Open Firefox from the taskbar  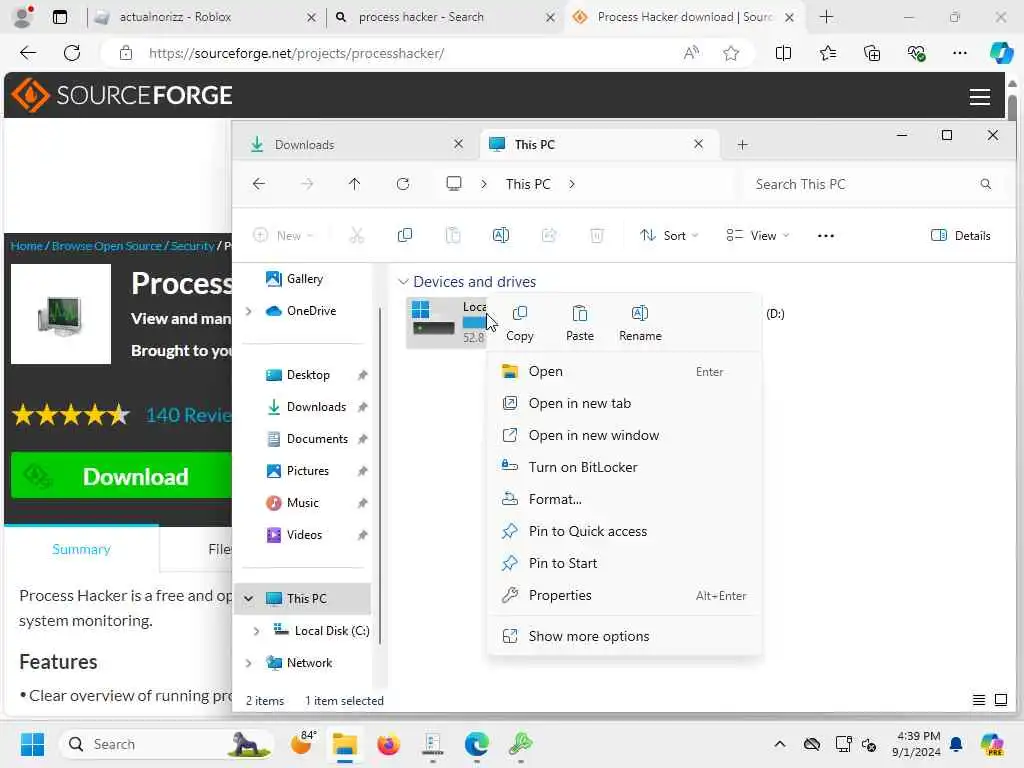(389, 744)
